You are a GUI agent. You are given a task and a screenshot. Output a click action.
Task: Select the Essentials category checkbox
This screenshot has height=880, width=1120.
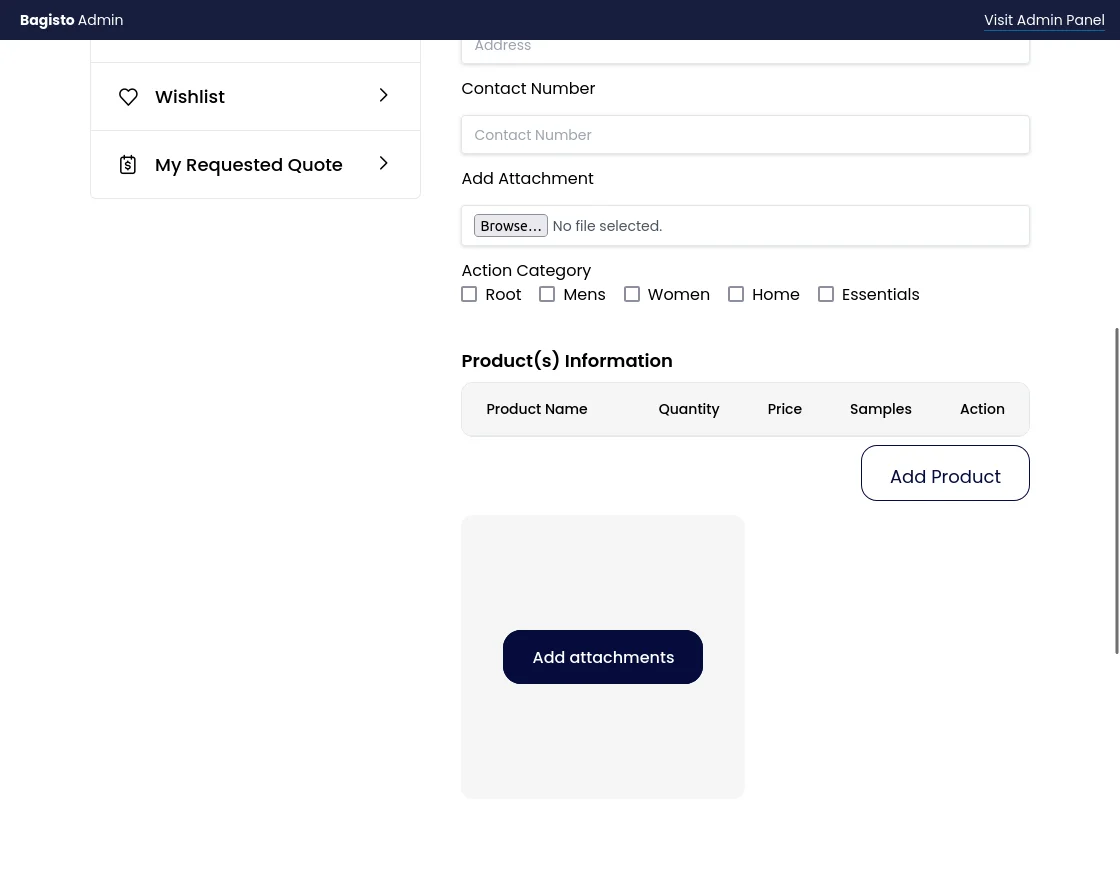826,295
